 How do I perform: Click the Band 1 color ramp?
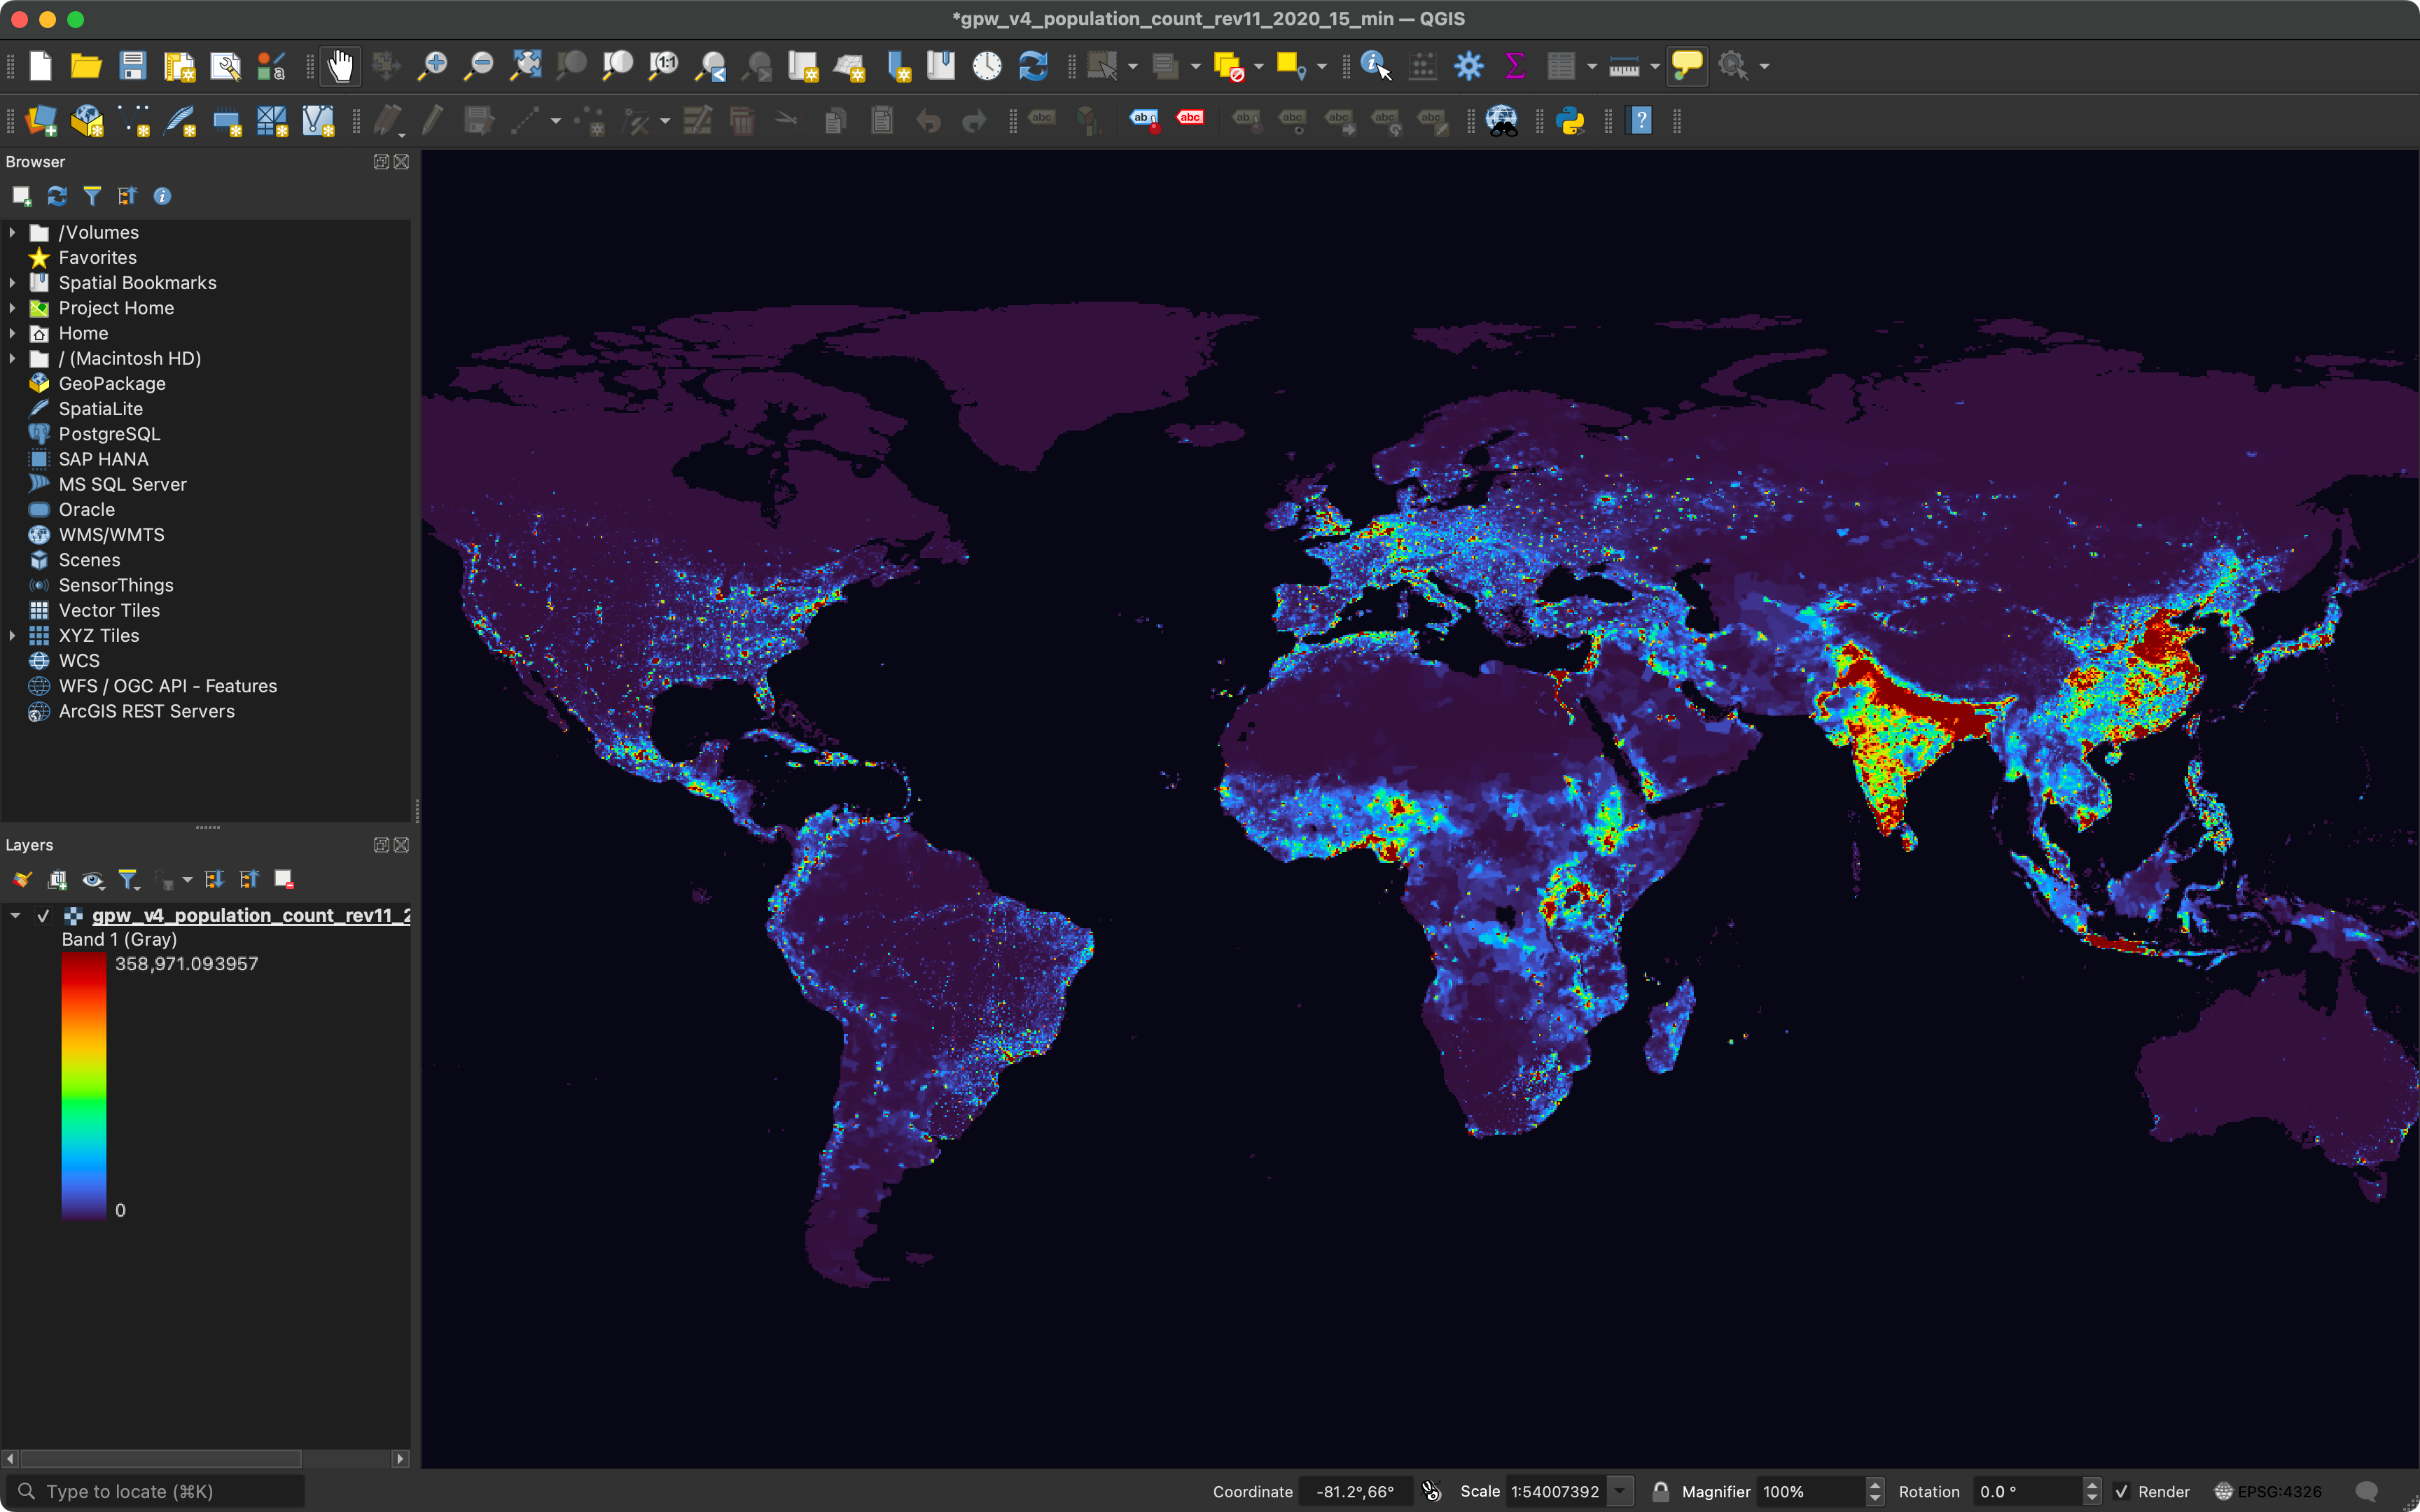pos(85,1085)
